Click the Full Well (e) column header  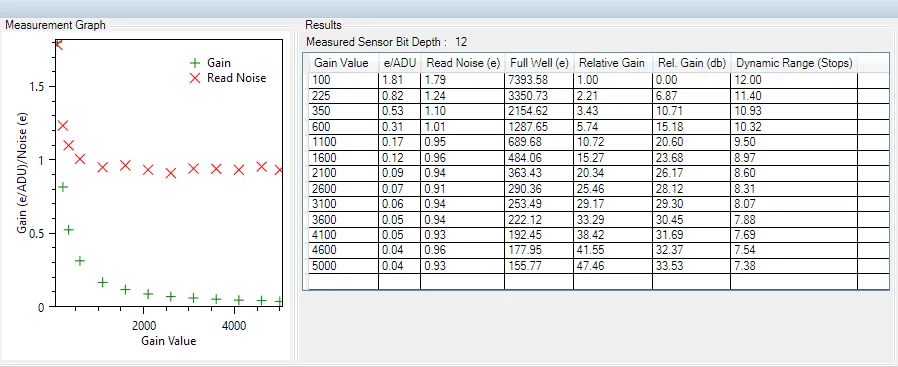coord(538,63)
